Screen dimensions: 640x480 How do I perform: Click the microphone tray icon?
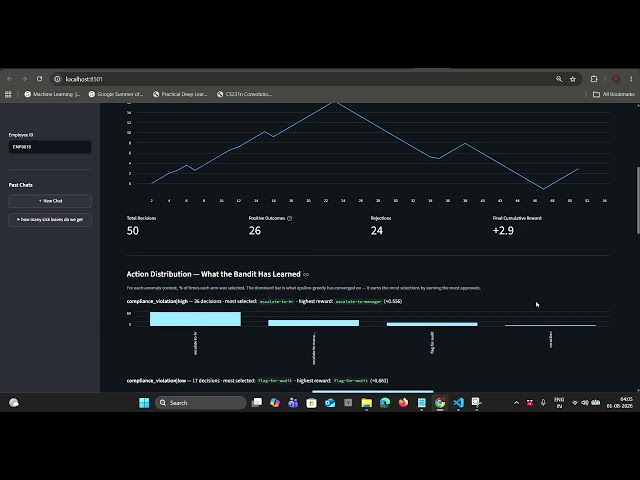pos(543,403)
